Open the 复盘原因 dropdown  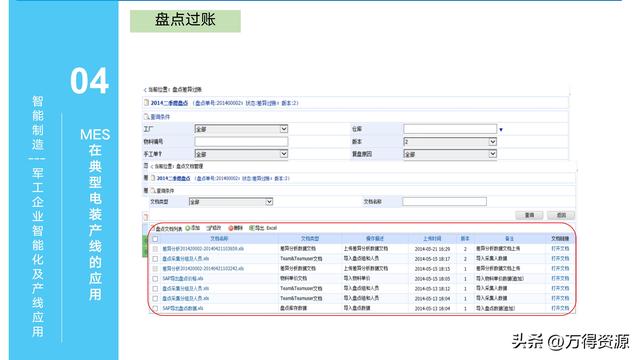pyautogui.click(x=450, y=154)
